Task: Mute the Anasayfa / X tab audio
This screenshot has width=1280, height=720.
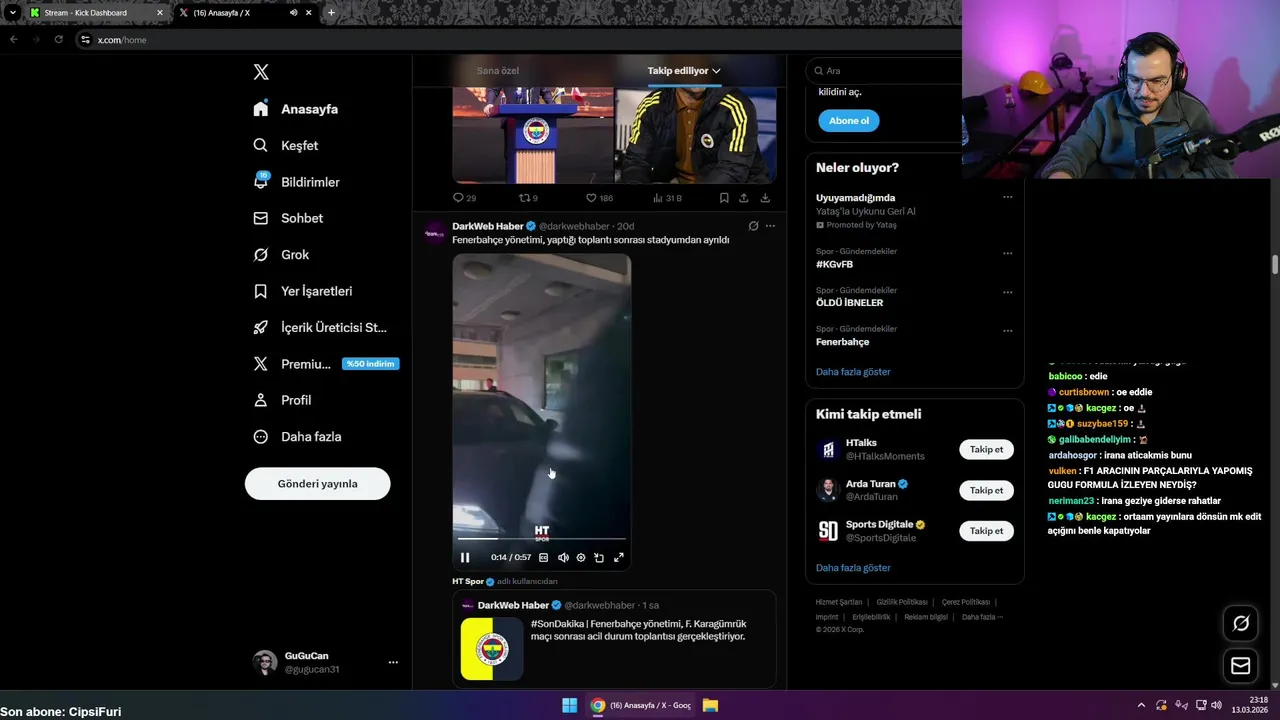Action: click(x=293, y=13)
